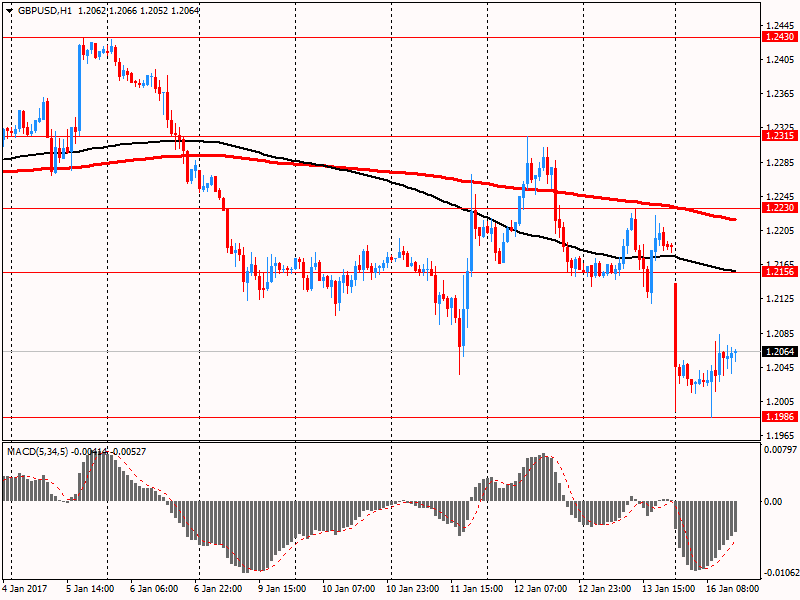Click the MACD scale value 0.00797
Image resolution: width=800 pixels, height=600 pixels.
pyautogui.click(x=780, y=449)
